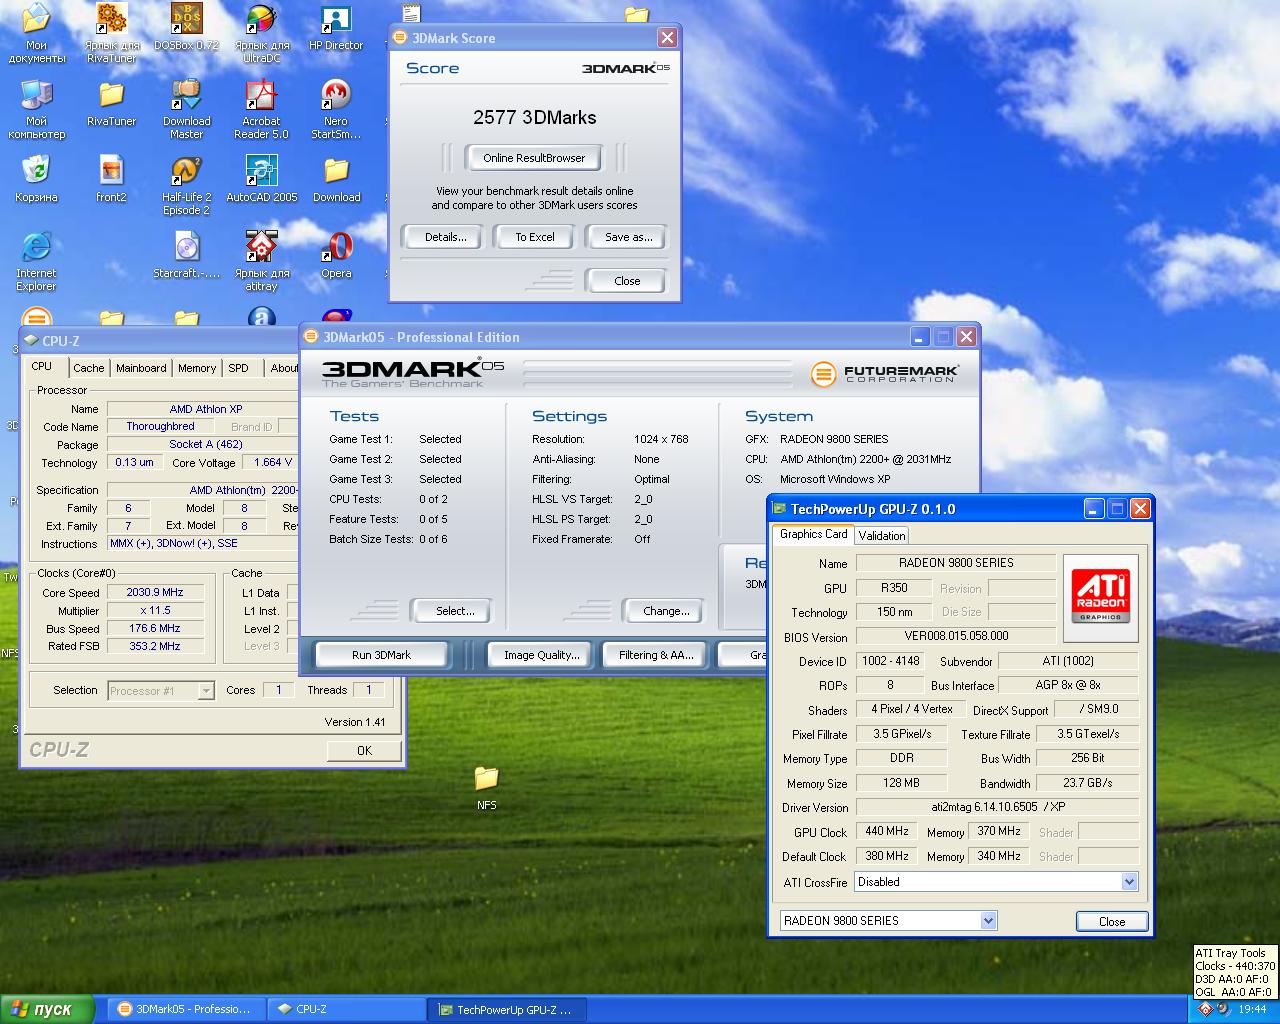Open the RivaTuner shortcut icon on the desktop
The height and width of the screenshot is (1024, 1280).
(x=111, y=19)
